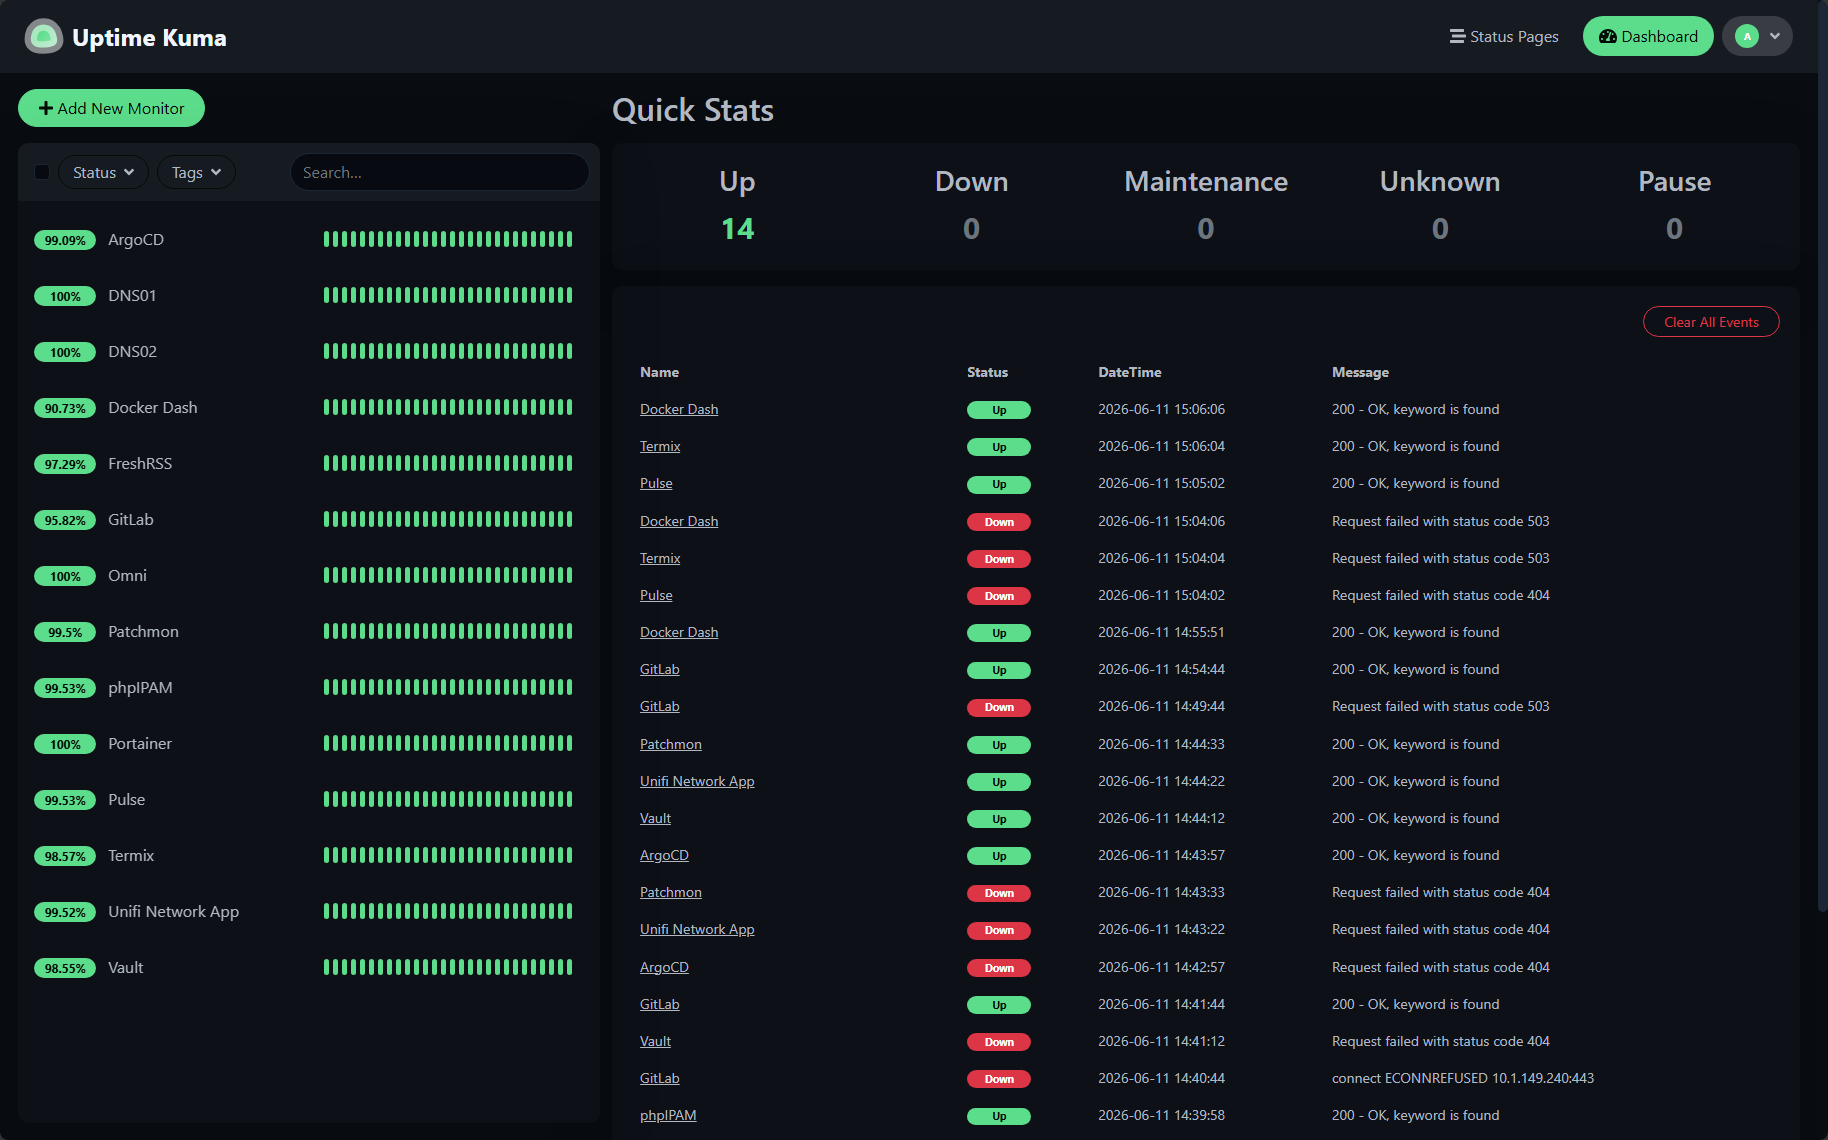The height and width of the screenshot is (1140, 1828).
Task: Open the Tags filter dropdown
Action: click(x=196, y=172)
